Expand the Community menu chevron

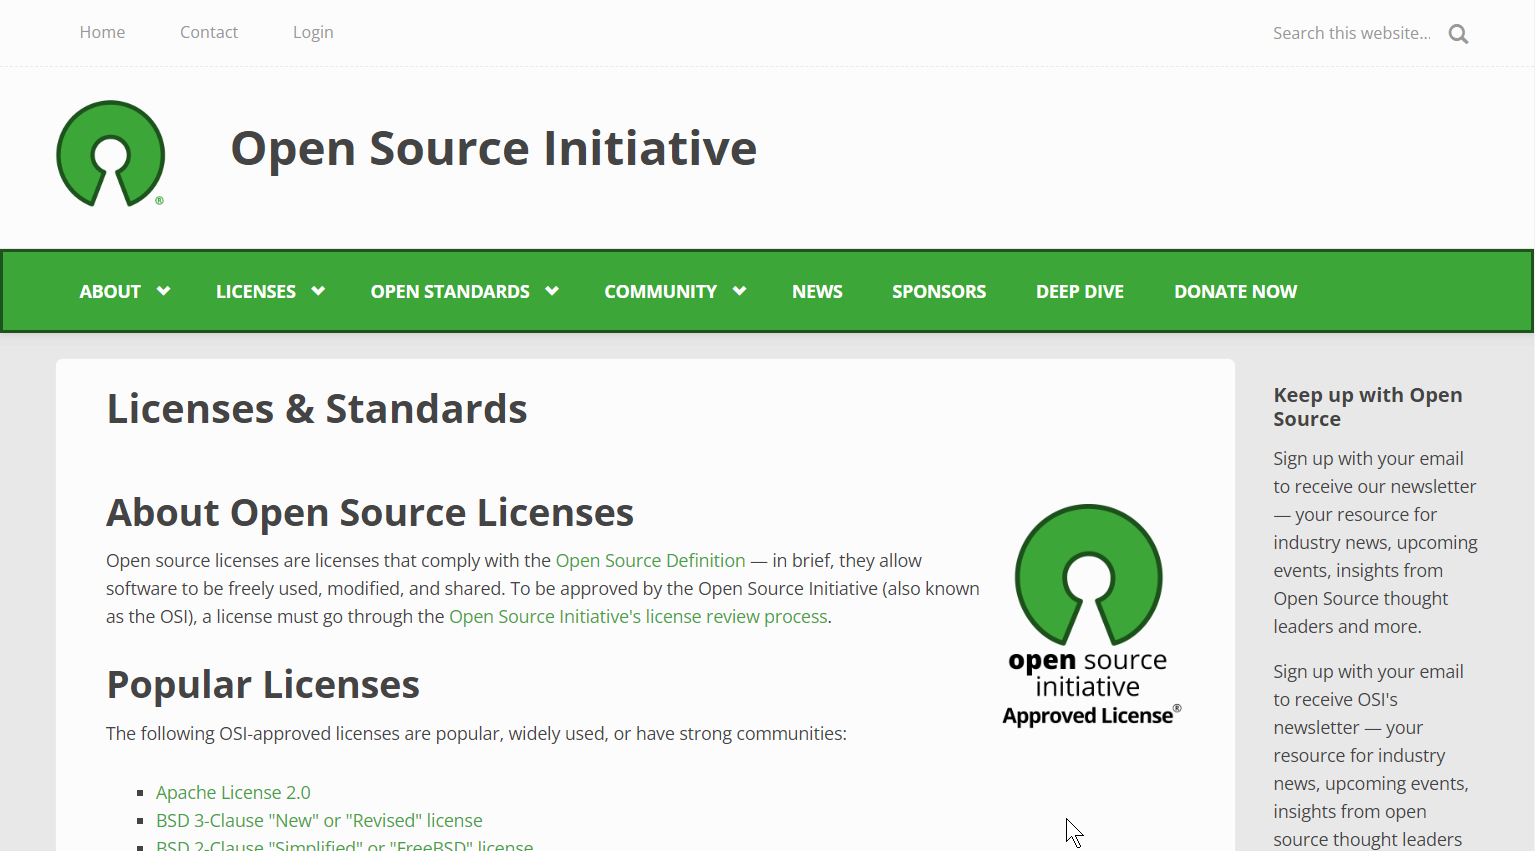tap(740, 291)
